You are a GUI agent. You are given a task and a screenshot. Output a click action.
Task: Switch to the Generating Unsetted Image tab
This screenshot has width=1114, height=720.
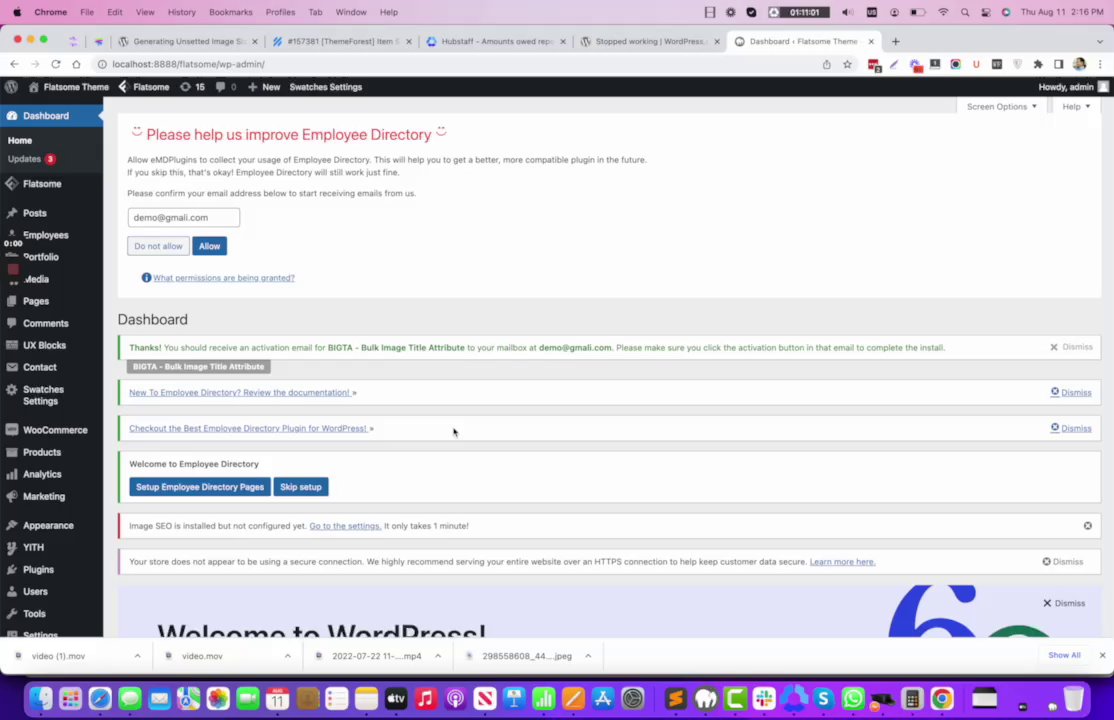click(188, 41)
